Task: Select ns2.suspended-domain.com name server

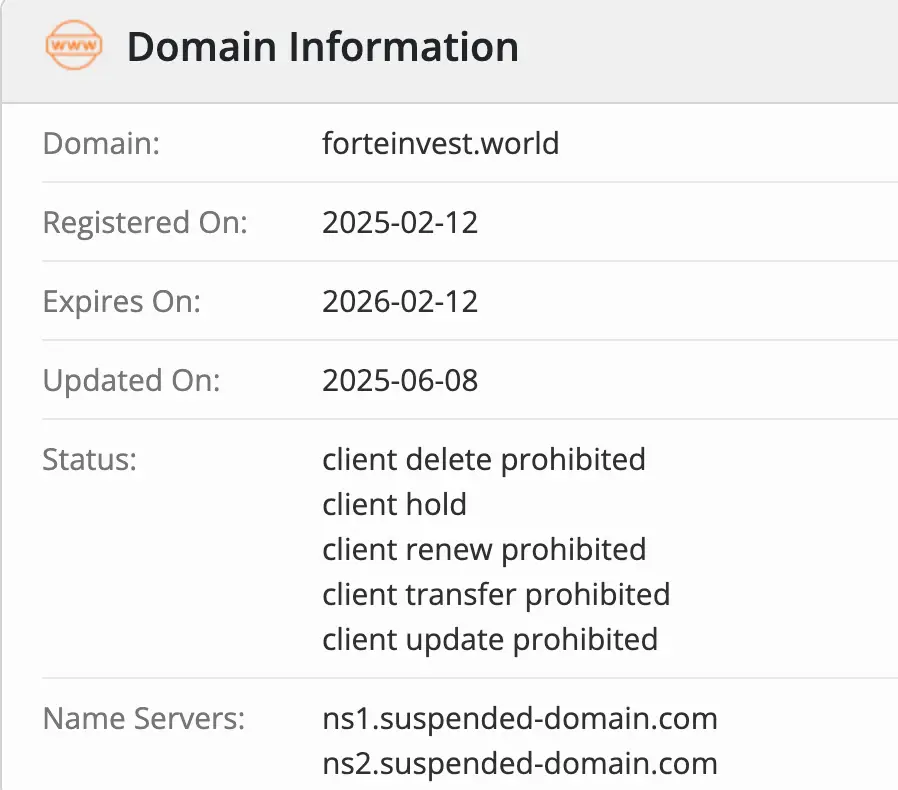Action: coord(520,764)
